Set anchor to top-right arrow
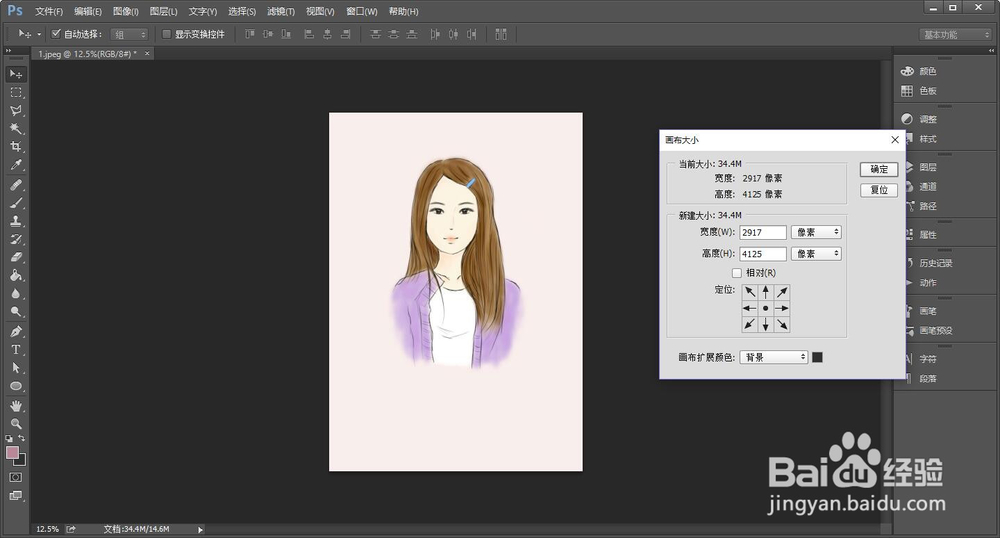The height and width of the screenshot is (538, 1000). [x=782, y=292]
